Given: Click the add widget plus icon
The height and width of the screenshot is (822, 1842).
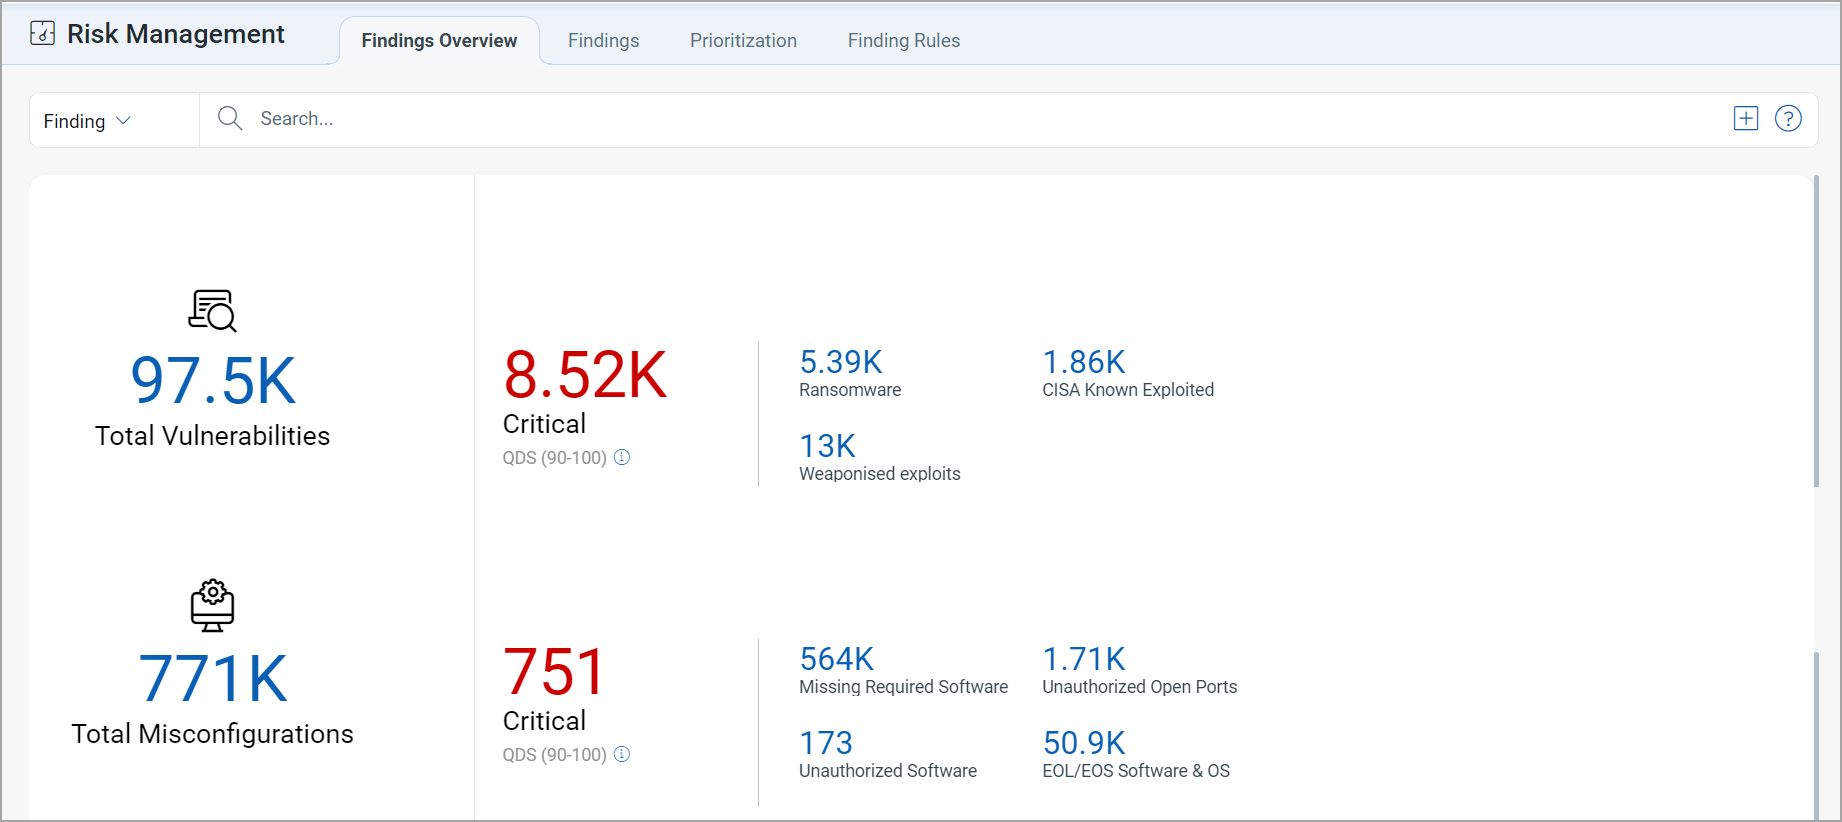Looking at the screenshot, I should pyautogui.click(x=1746, y=118).
